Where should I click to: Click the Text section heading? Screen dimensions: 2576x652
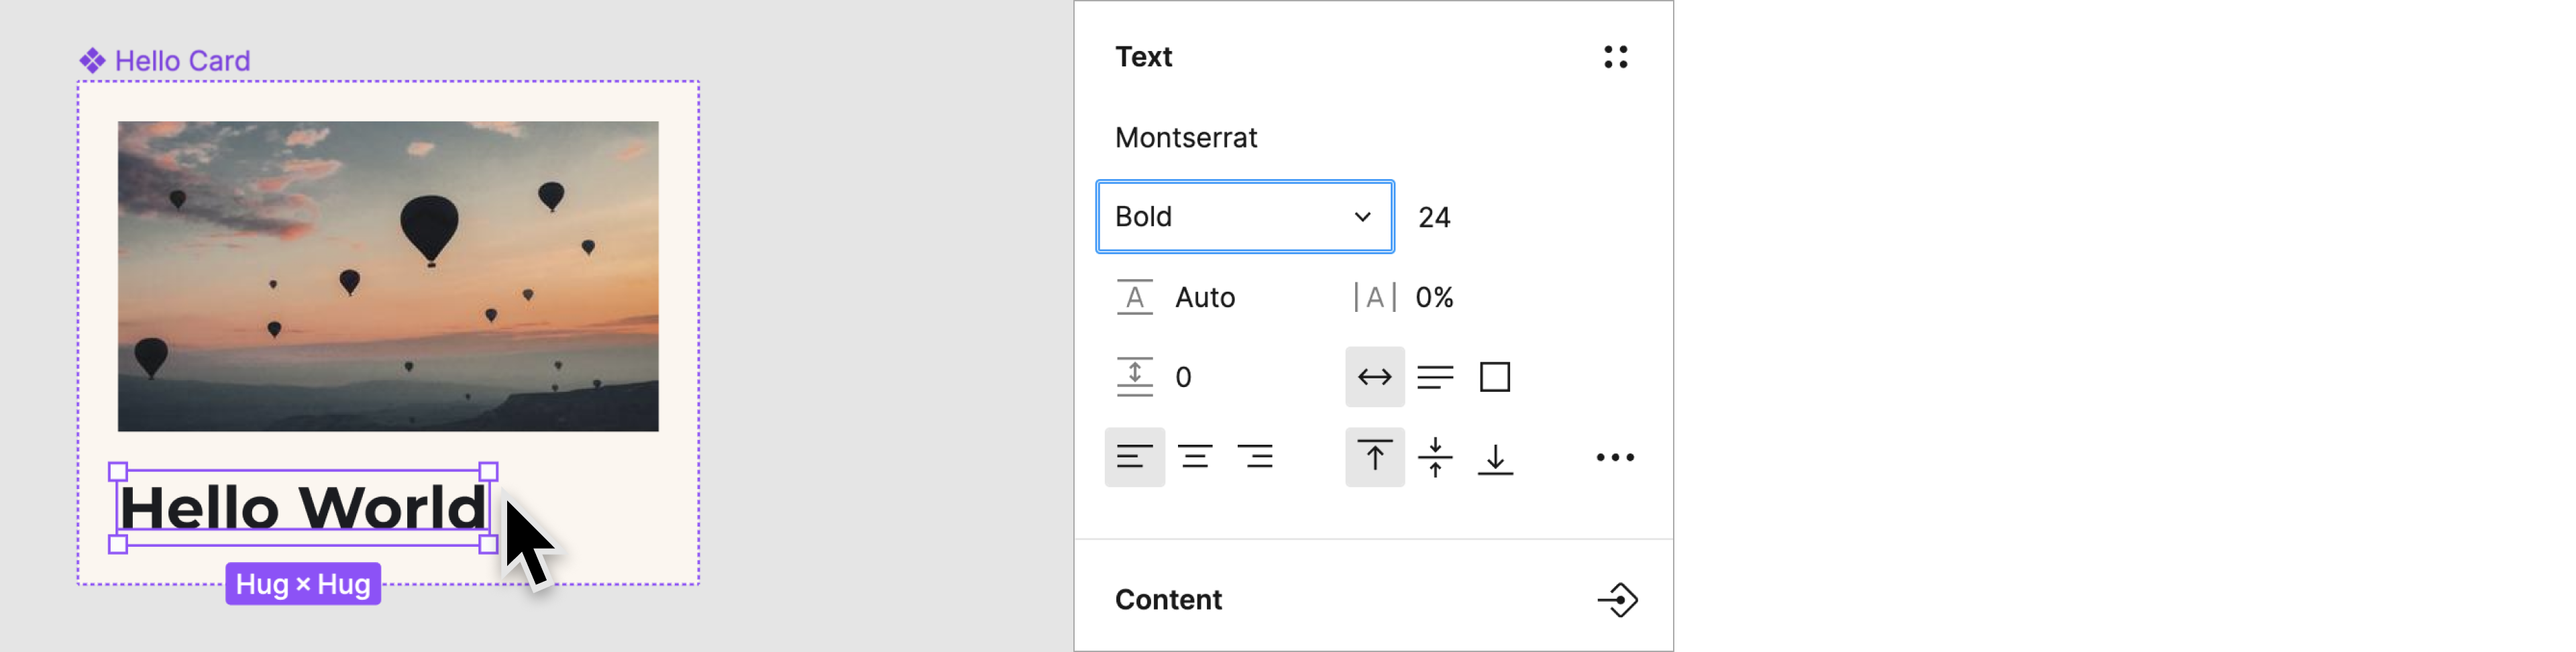click(x=1143, y=57)
